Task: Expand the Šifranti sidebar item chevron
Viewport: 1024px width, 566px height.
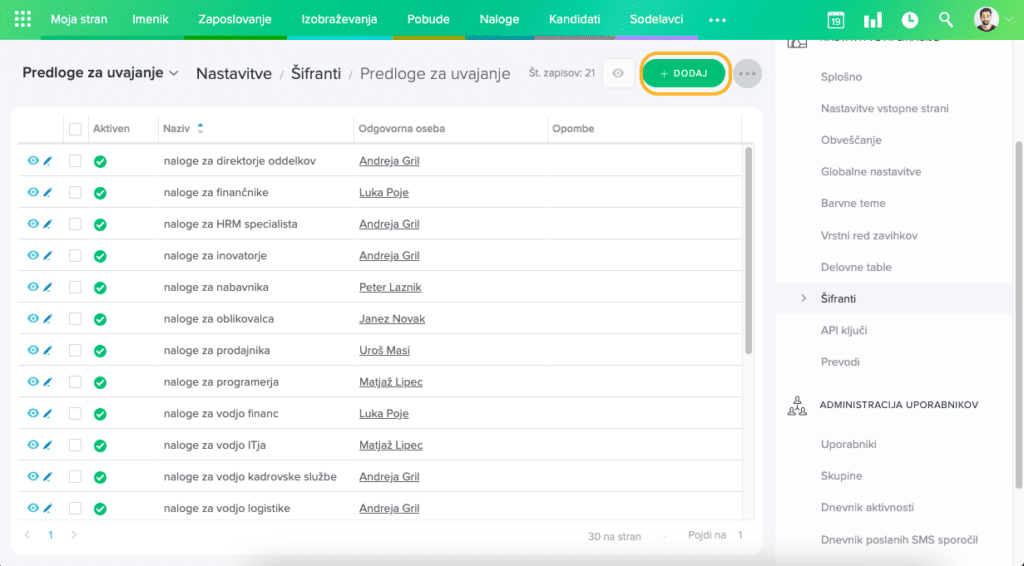Action: click(803, 299)
